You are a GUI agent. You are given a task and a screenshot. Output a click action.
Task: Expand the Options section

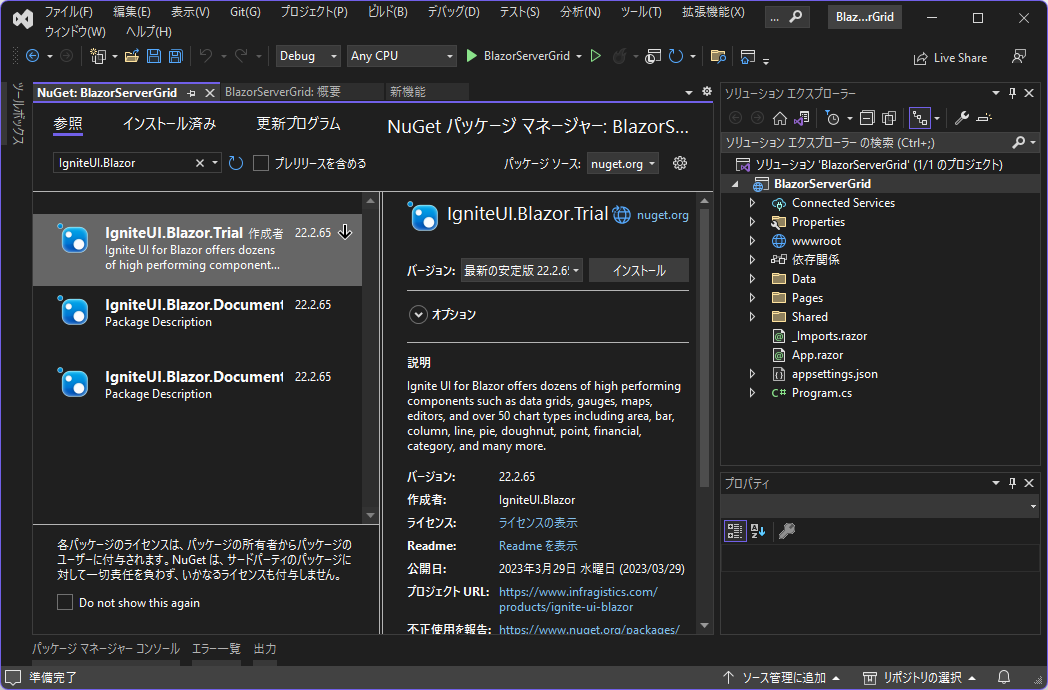pyautogui.click(x=418, y=314)
